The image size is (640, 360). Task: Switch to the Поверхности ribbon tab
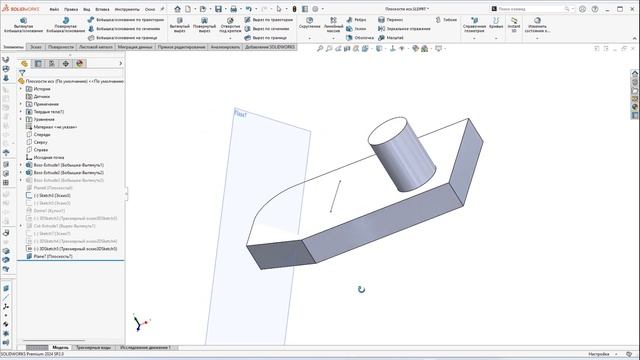(61, 47)
